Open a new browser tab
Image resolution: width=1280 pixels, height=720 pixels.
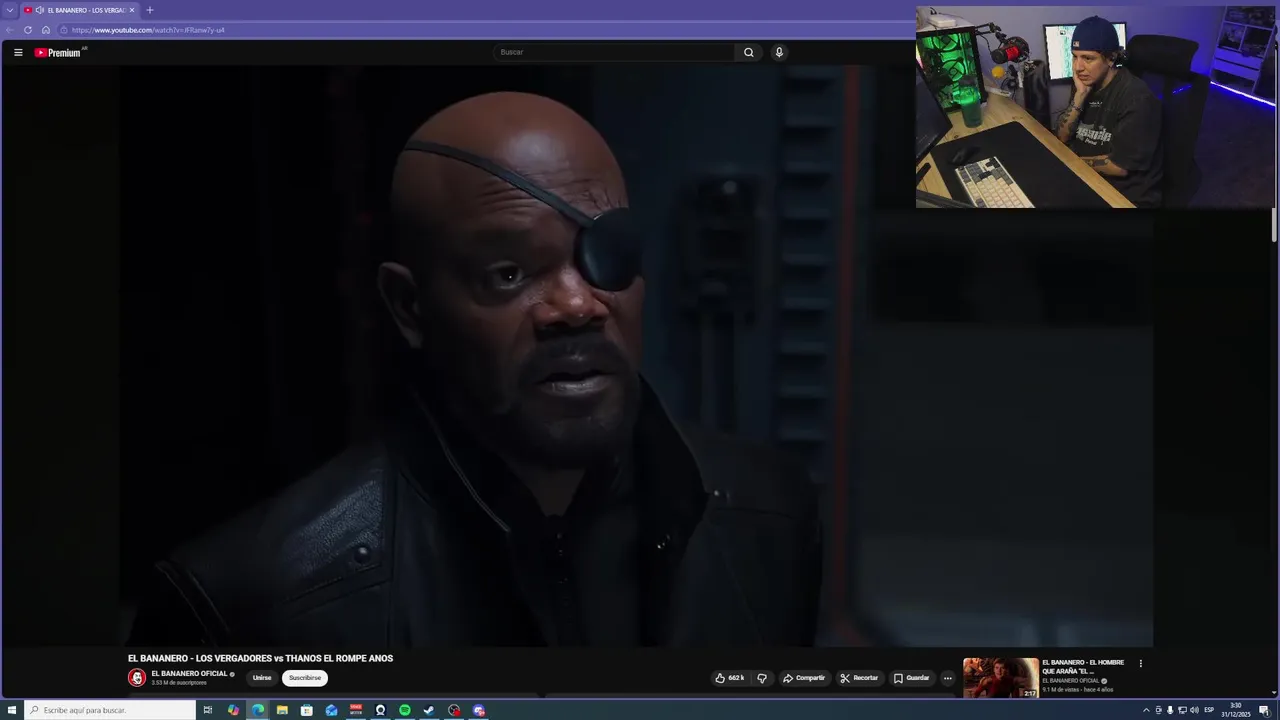tap(150, 10)
